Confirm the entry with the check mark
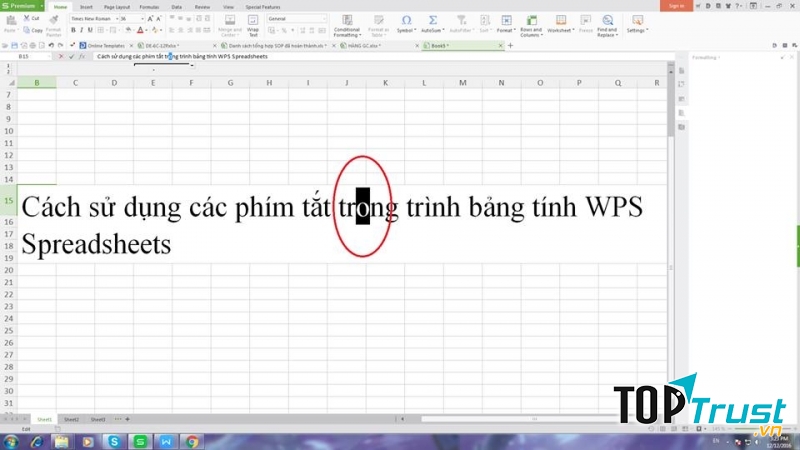This screenshot has width=800, height=450. click(x=71, y=57)
